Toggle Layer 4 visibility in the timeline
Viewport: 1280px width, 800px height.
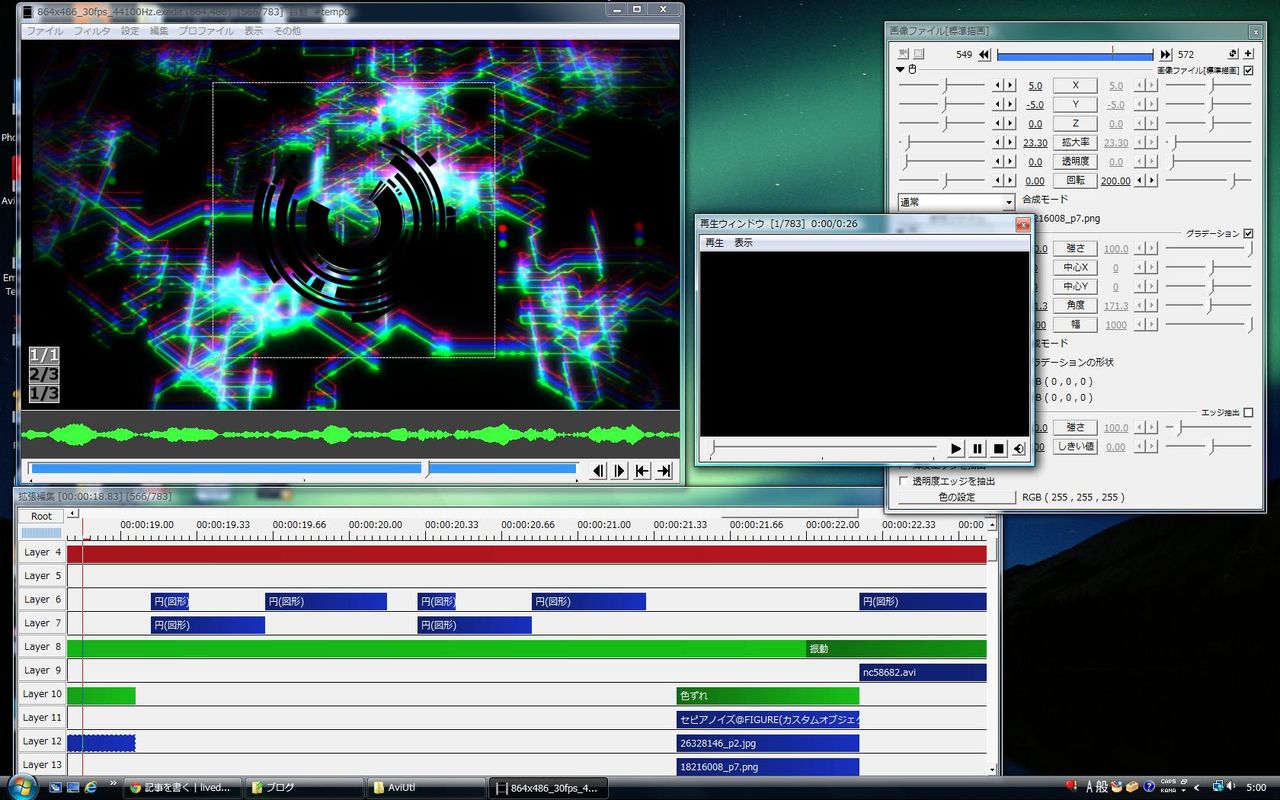(x=42, y=552)
